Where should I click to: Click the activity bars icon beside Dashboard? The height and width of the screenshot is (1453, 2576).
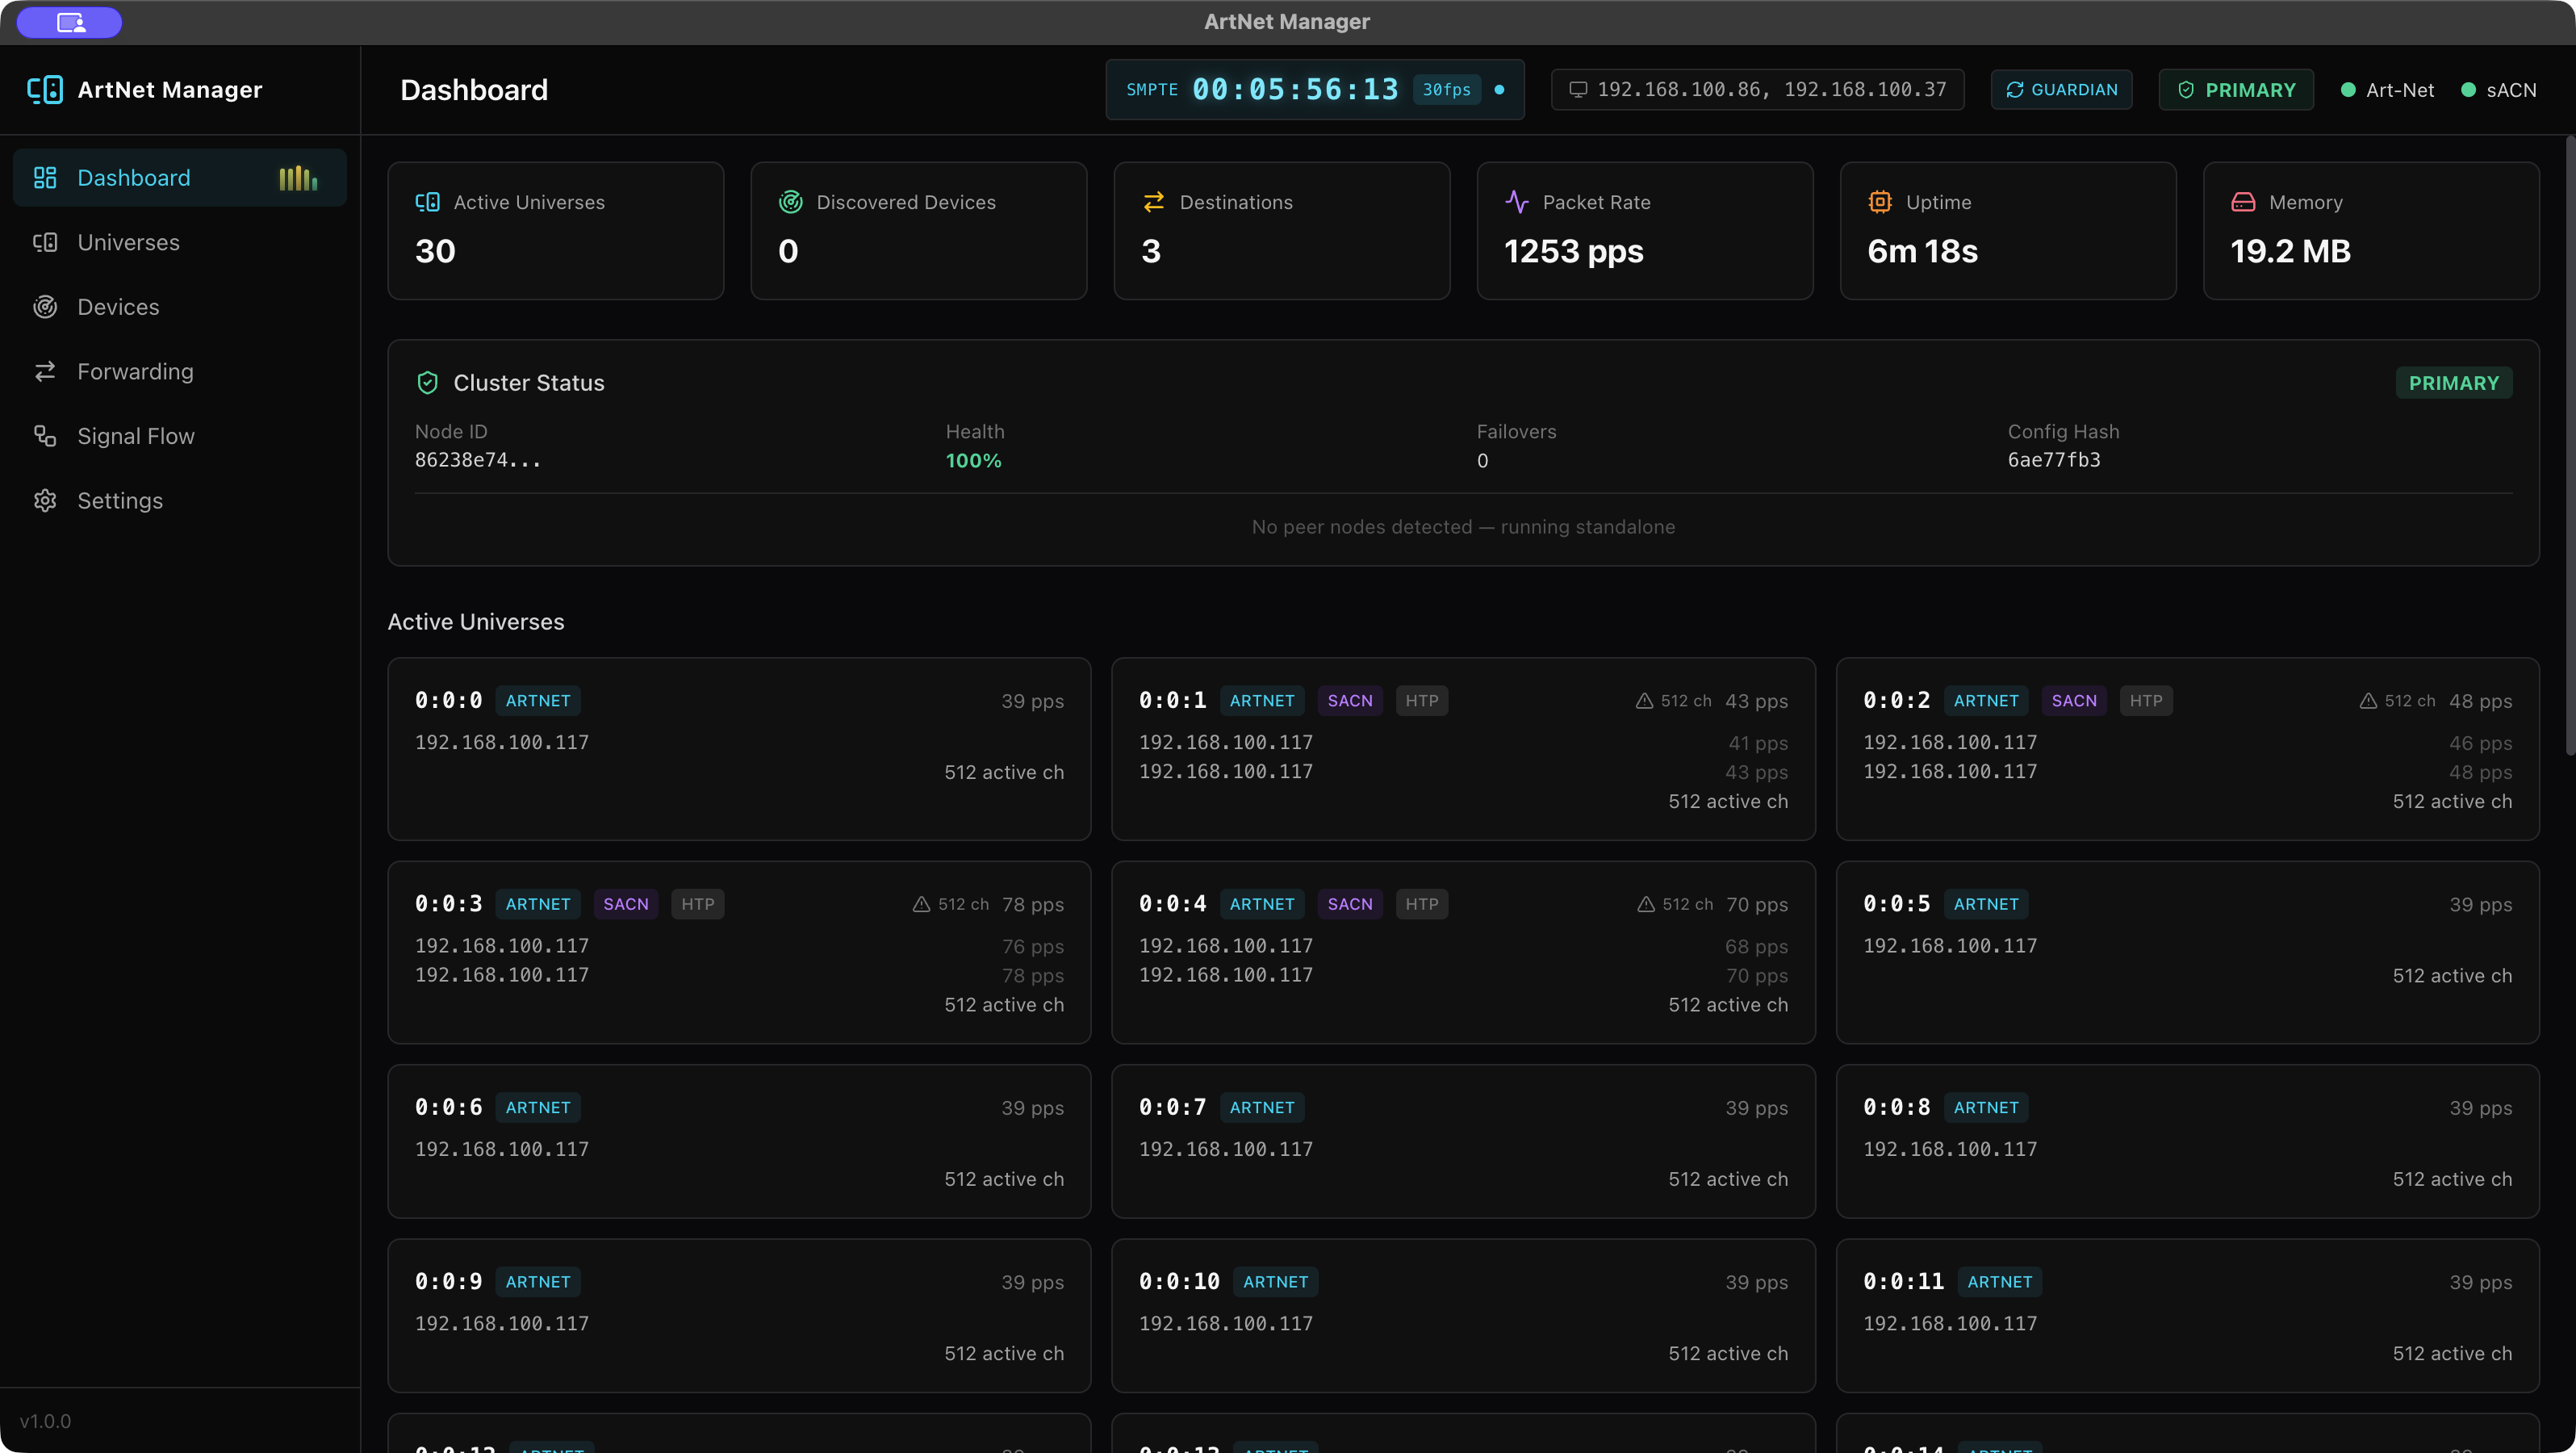(298, 178)
